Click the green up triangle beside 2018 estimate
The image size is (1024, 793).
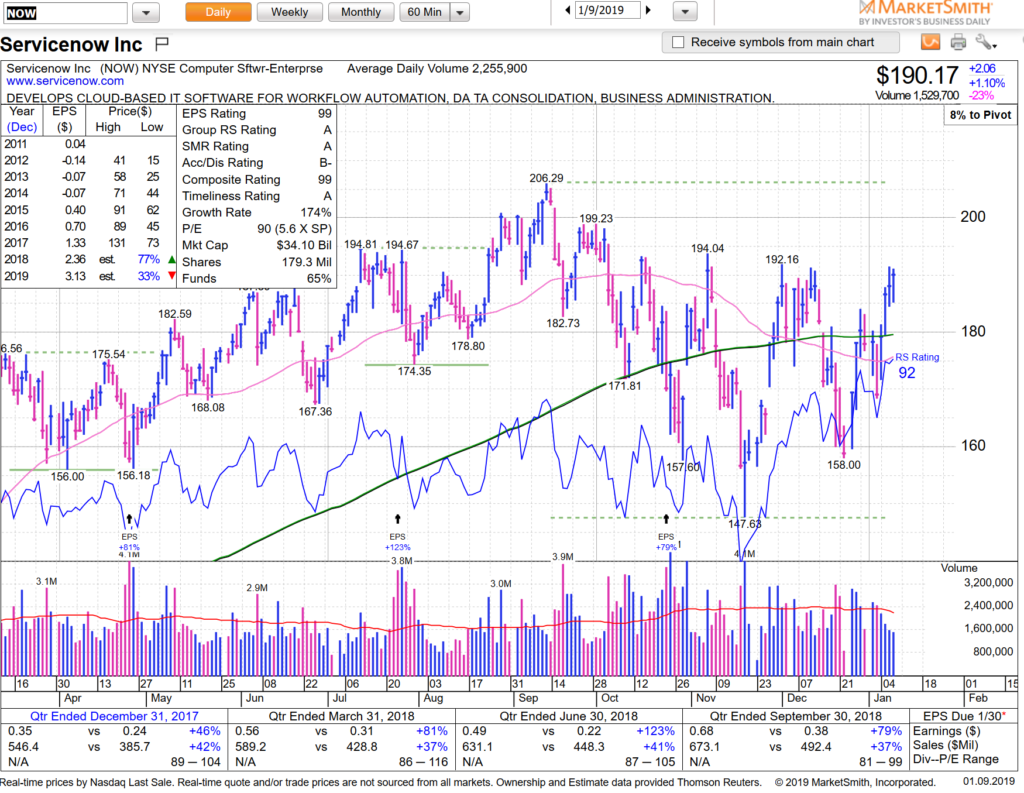click(x=172, y=259)
